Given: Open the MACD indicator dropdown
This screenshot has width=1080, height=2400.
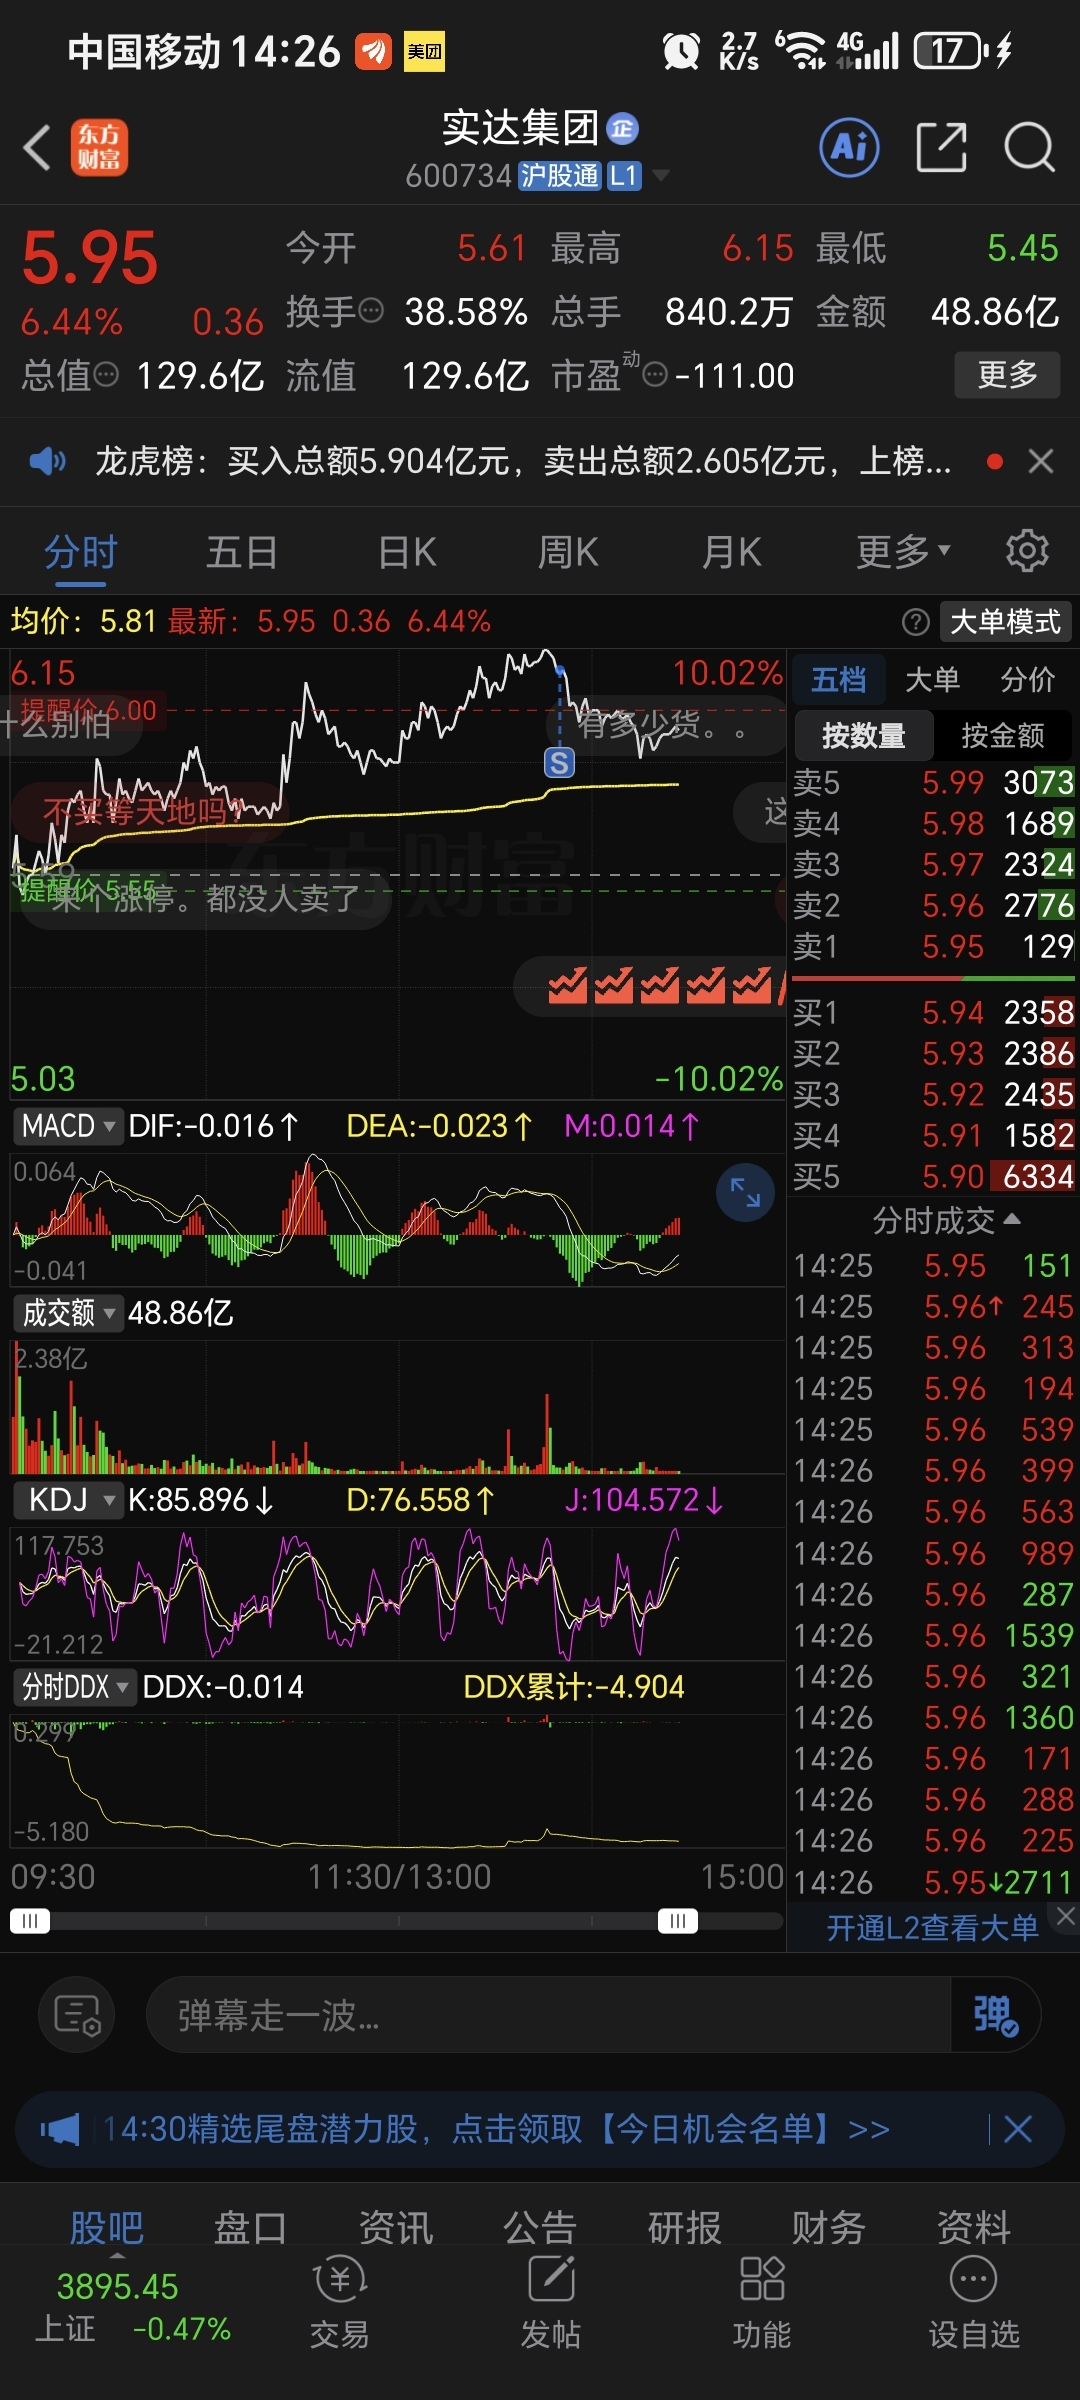Looking at the screenshot, I should pyautogui.click(x=68, y=1126).
